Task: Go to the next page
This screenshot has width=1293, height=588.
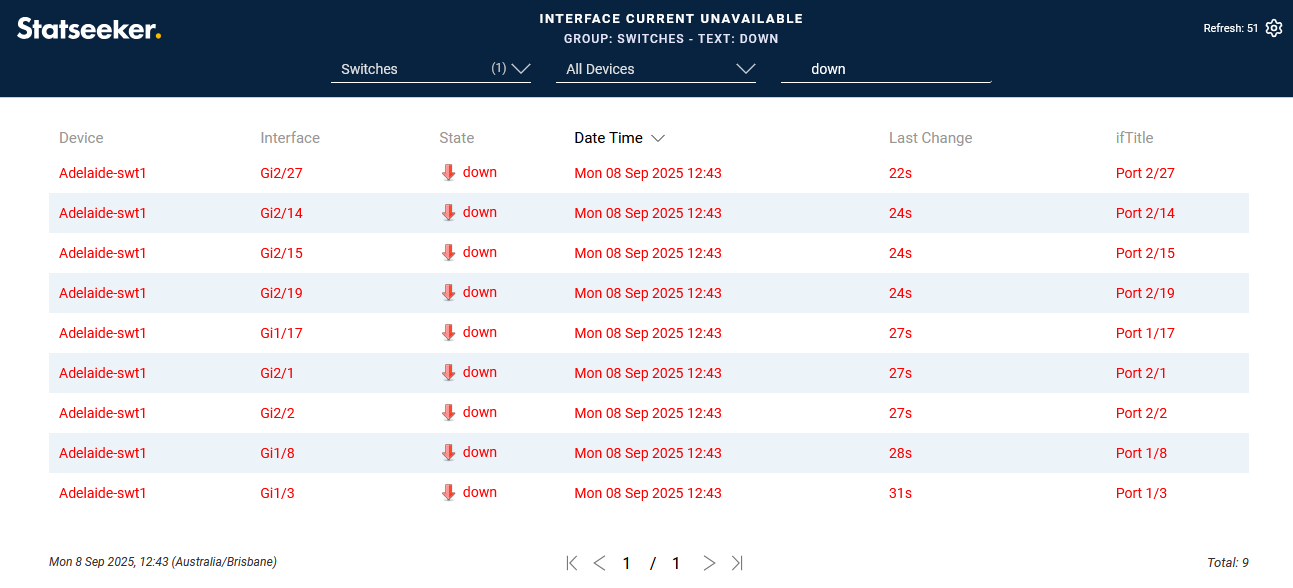Action: click(x=709, y=563)
